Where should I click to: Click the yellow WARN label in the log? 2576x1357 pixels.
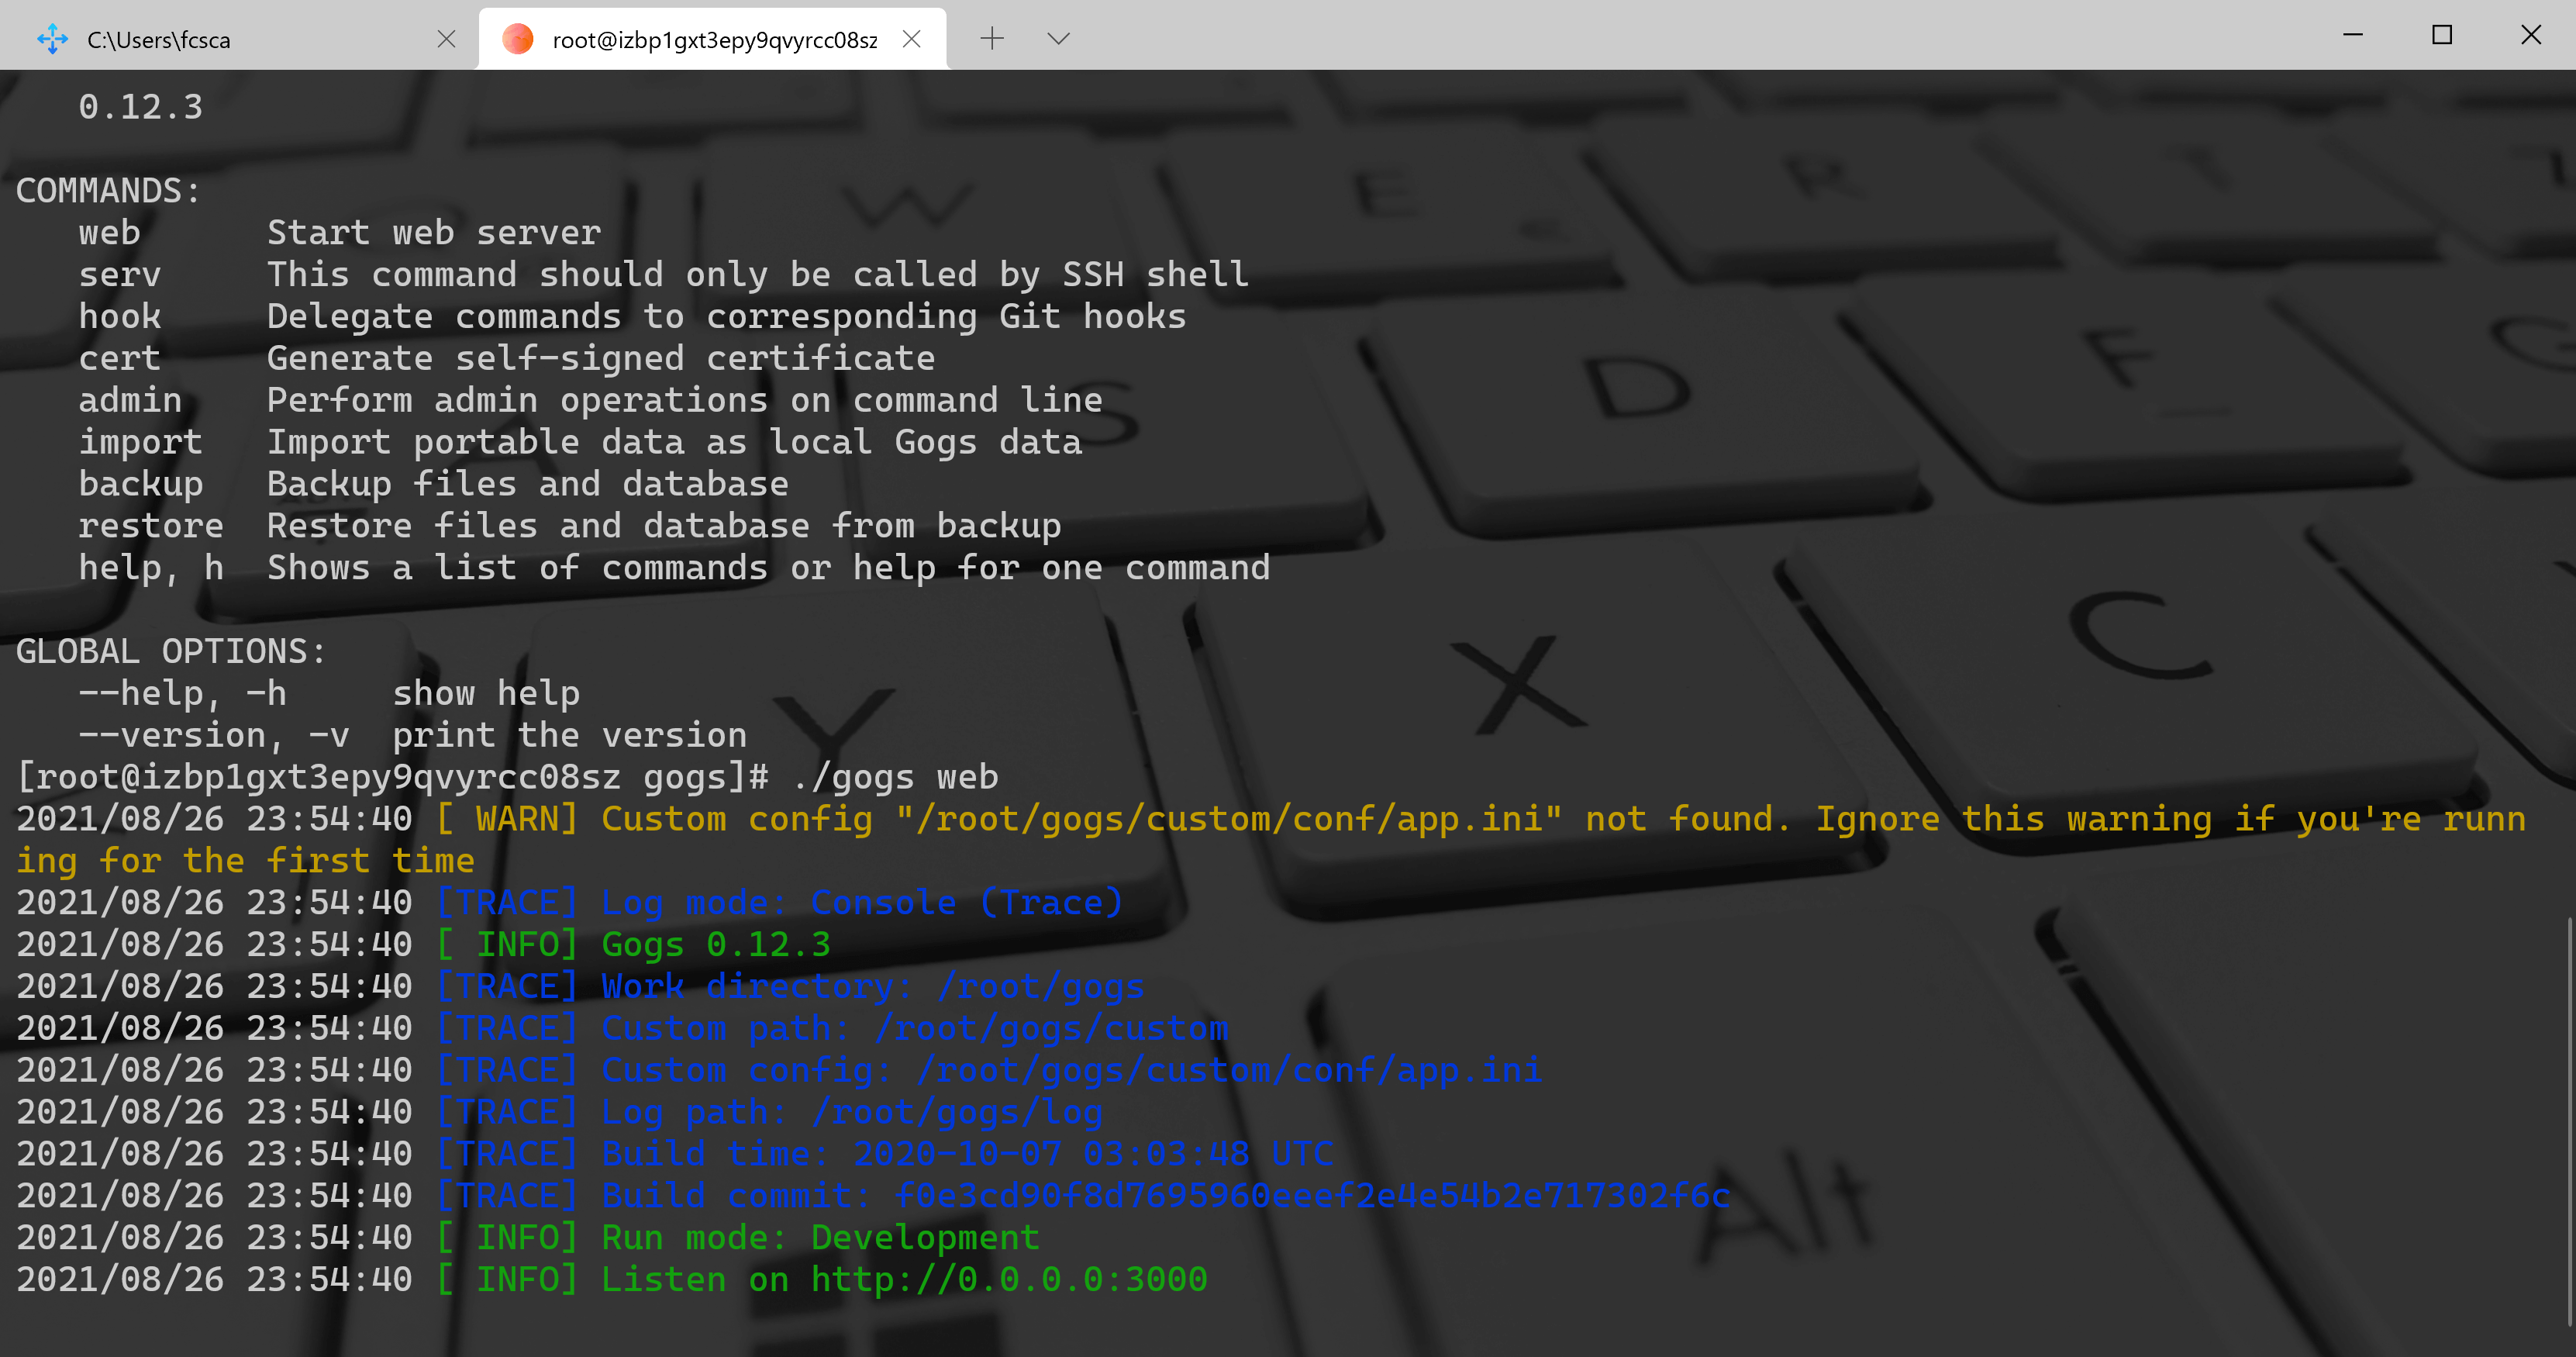click(507, 819)
